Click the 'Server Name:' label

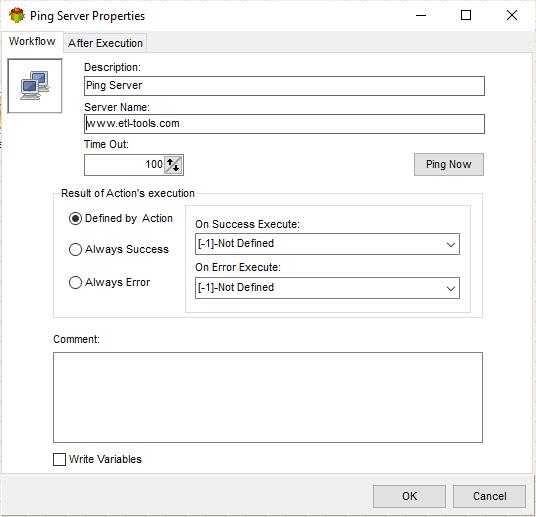coord(117,107)
